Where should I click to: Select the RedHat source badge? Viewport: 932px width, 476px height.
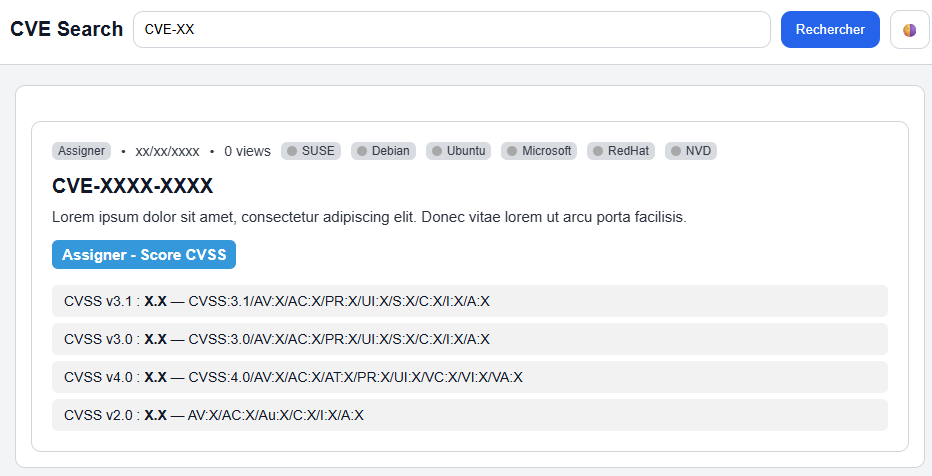pyautogui.click(x=621, y=151)
